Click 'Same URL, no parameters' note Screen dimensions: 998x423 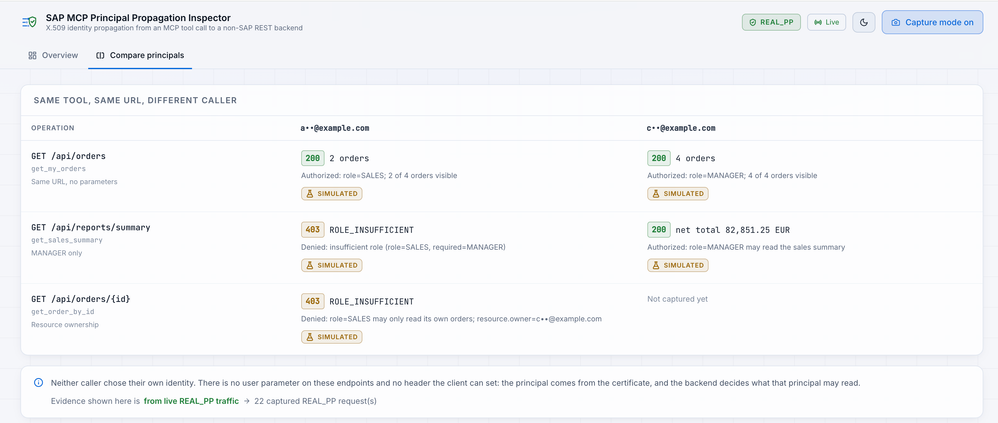click(x=74, y=181)
